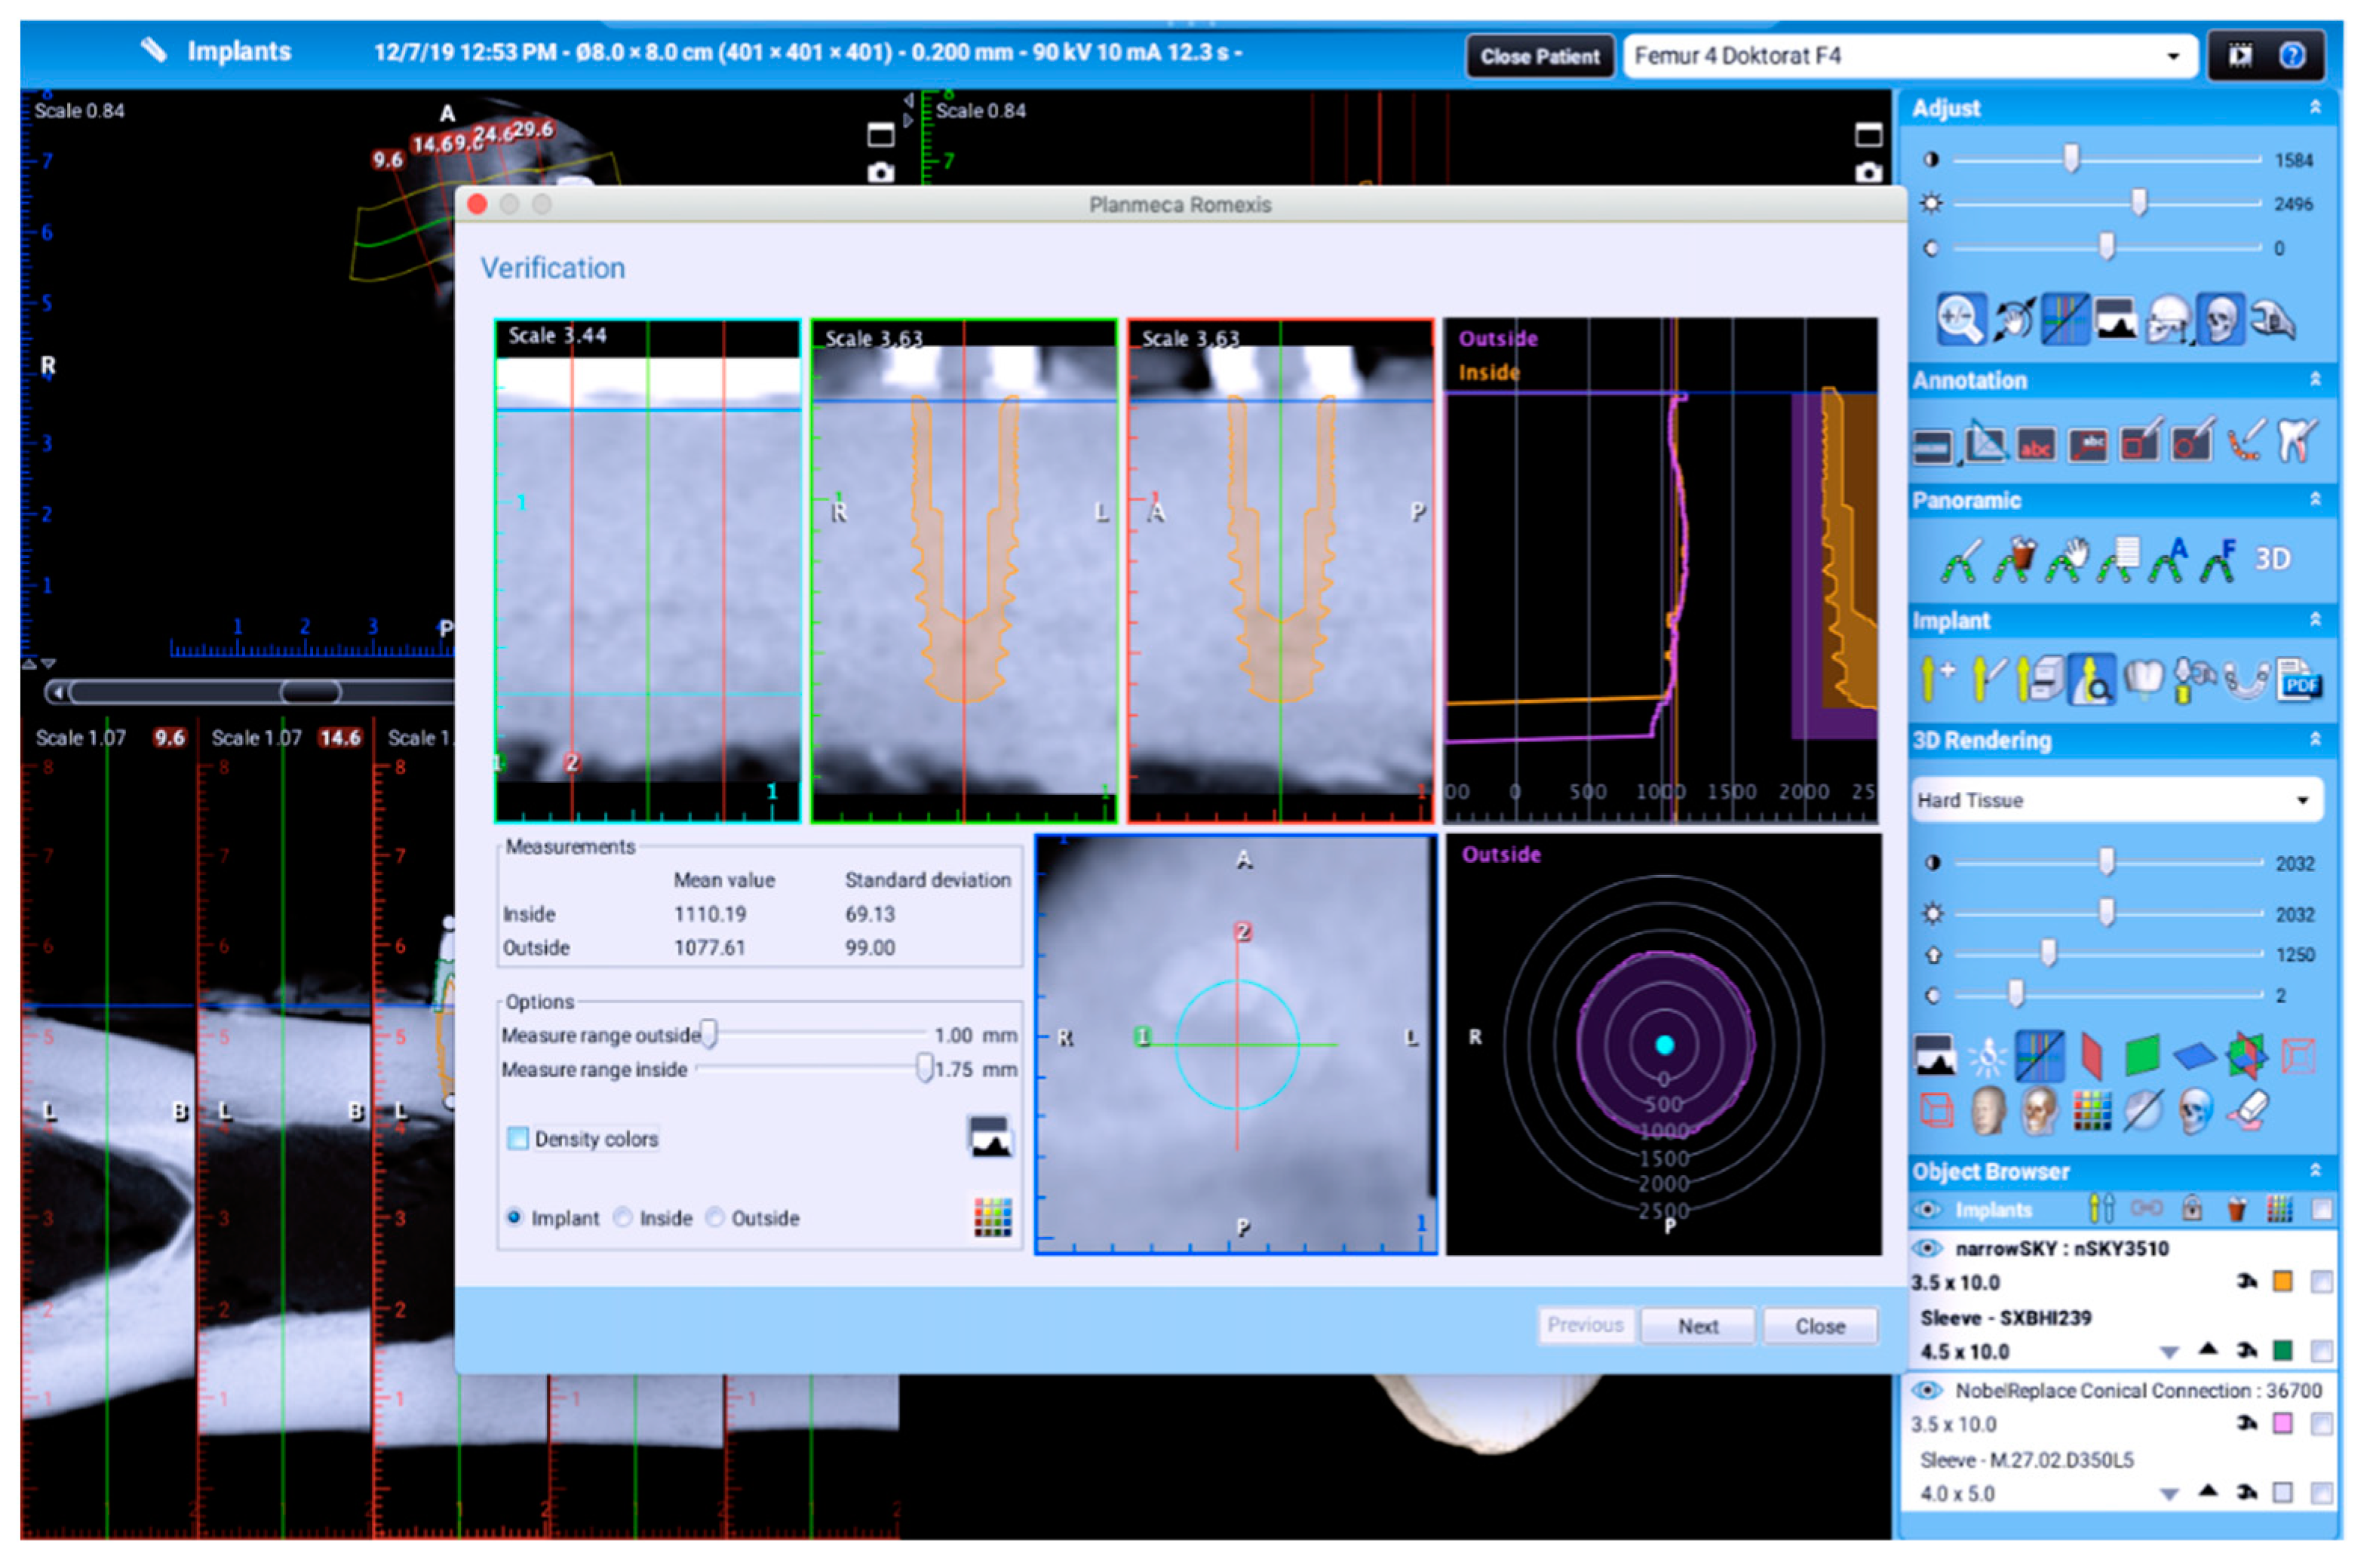Click the film playback button in top bar
The width and height of the screenshot is (2364, 1568).
pyautogui.click(x=2240, y=55)
